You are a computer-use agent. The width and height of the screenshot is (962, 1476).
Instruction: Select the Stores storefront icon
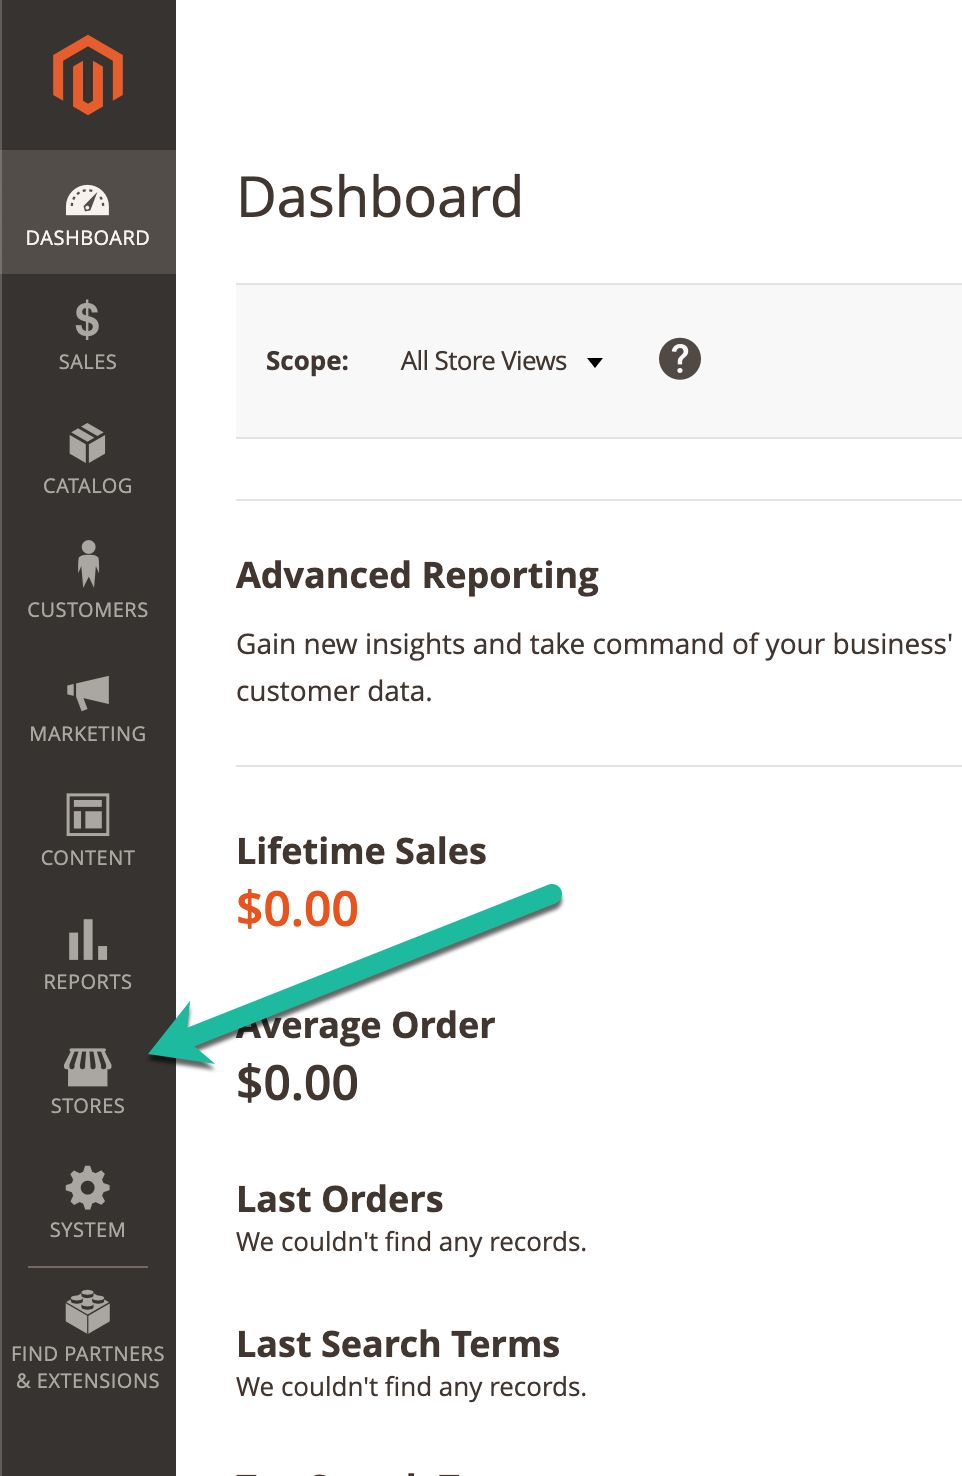(89, 1064)
